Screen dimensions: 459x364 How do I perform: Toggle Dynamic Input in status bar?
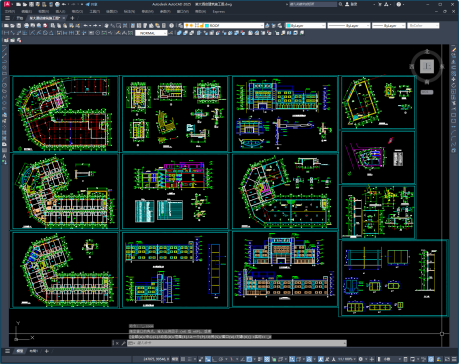[x=208, y=359]
